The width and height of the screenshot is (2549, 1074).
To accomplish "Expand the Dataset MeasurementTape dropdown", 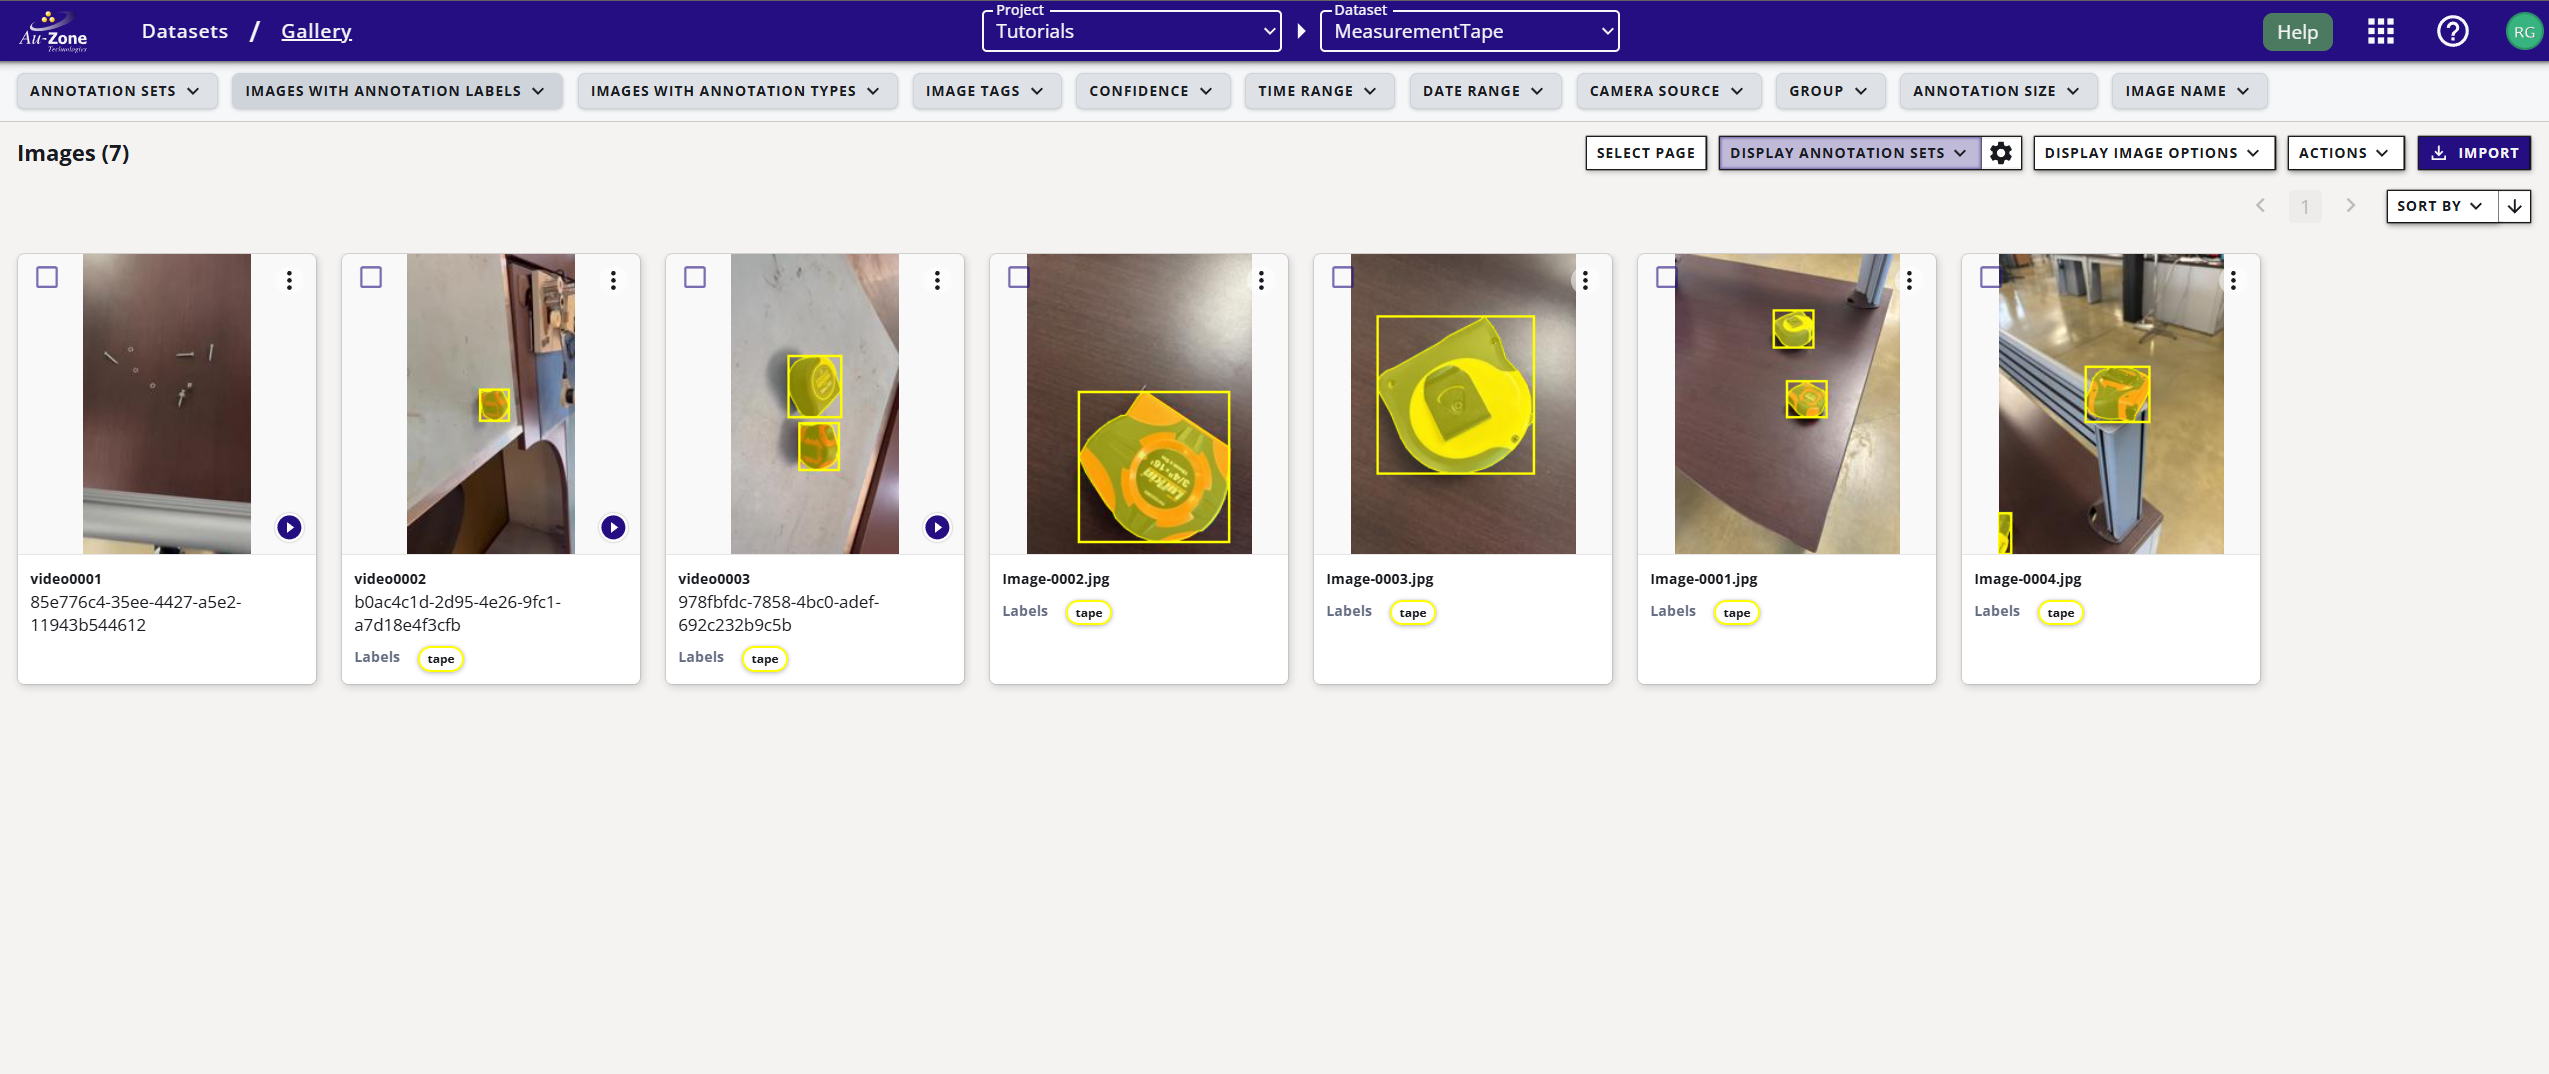I will 1469,31.
